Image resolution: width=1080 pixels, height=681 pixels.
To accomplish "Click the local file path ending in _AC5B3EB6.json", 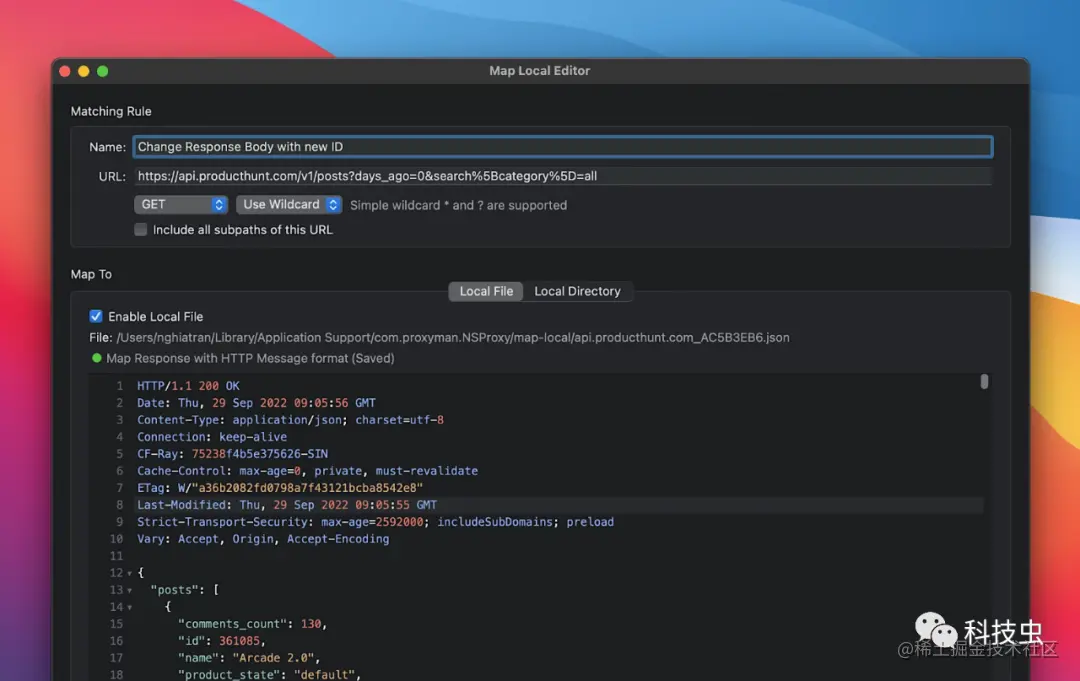I will point(453,337).
